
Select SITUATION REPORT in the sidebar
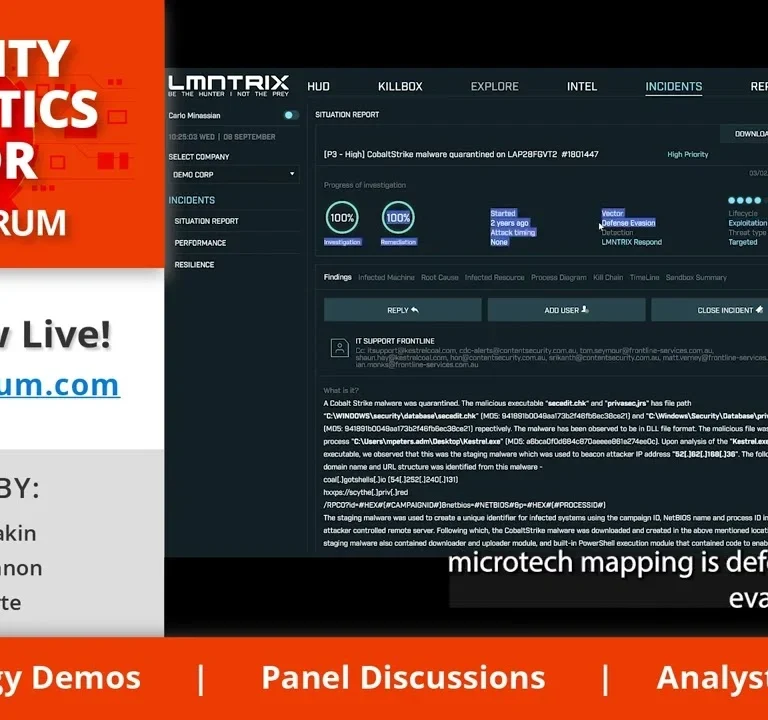[206, 221]
